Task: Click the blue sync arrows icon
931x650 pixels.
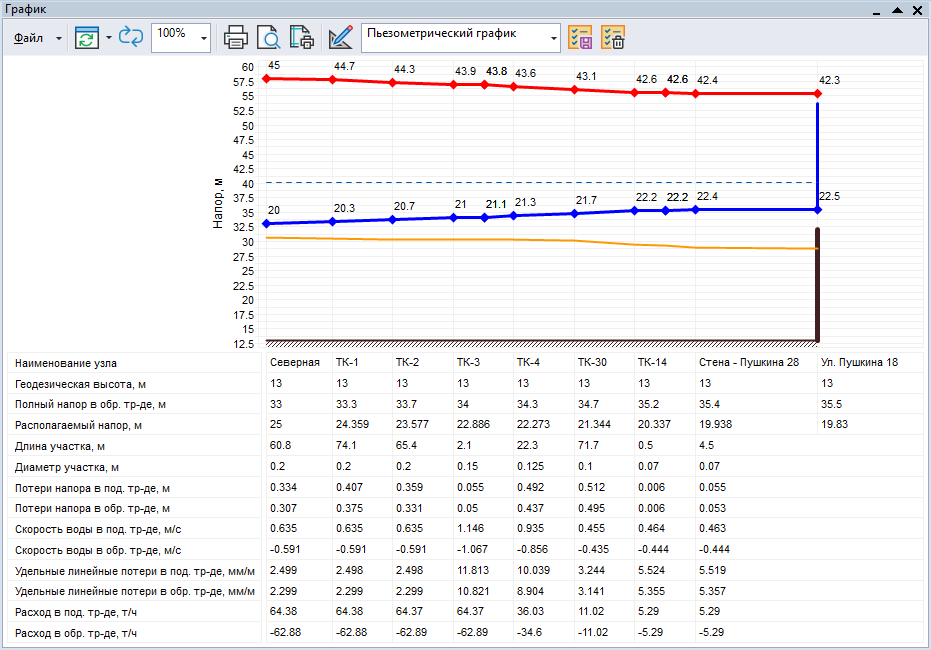Action: pos(131,39)
